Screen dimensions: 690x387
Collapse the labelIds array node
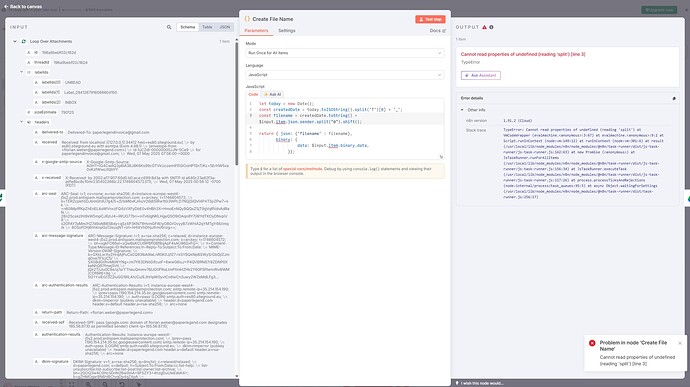point(21,72)
